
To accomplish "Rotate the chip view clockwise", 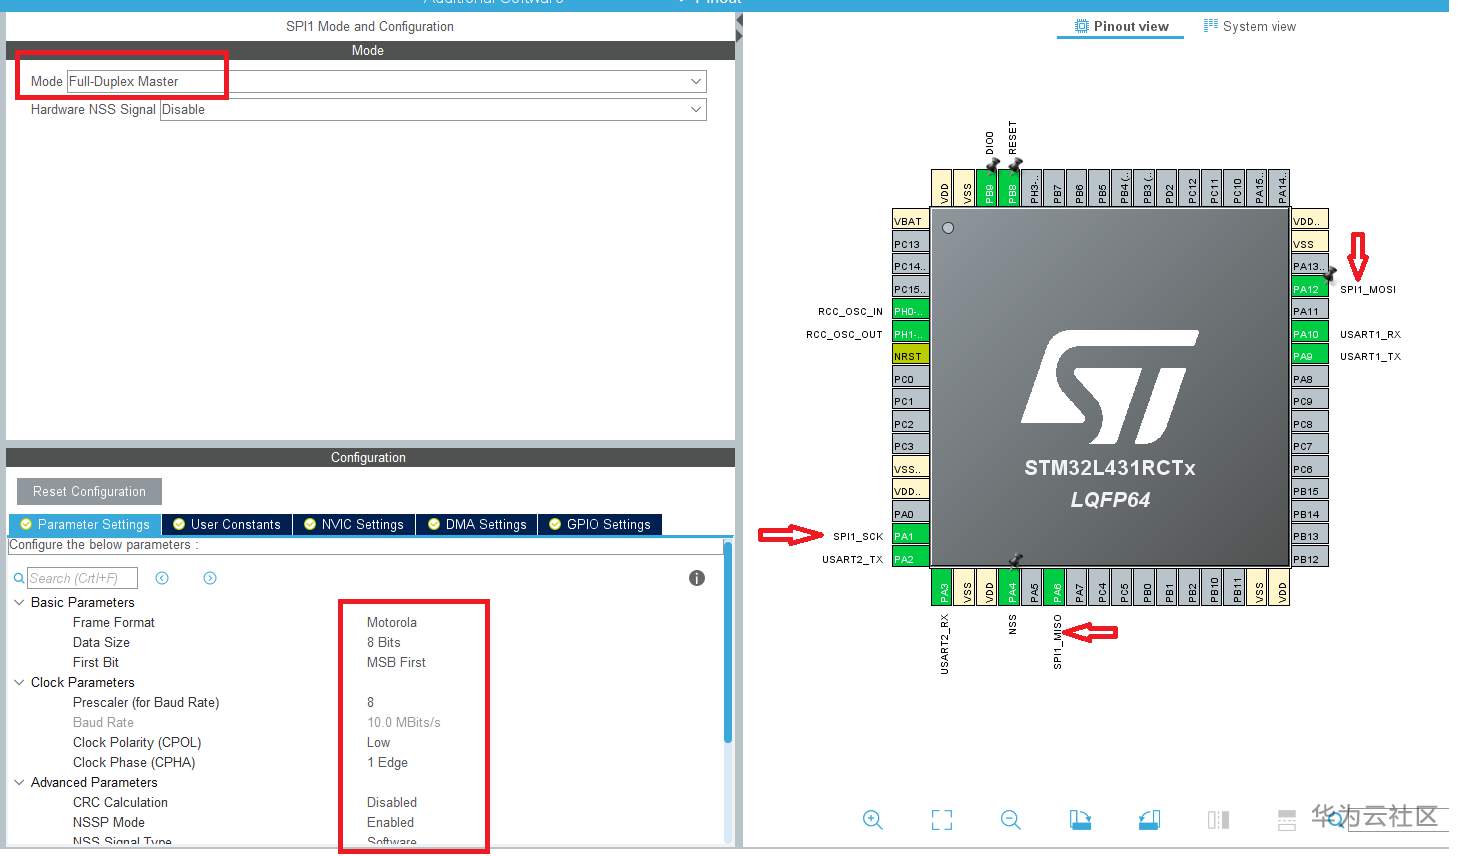I will [x=1080, y=820].
